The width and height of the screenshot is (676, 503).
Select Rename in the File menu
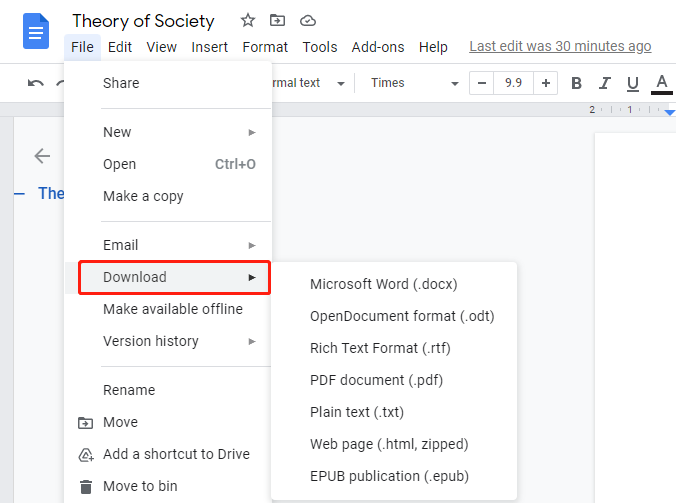[168, 390]
